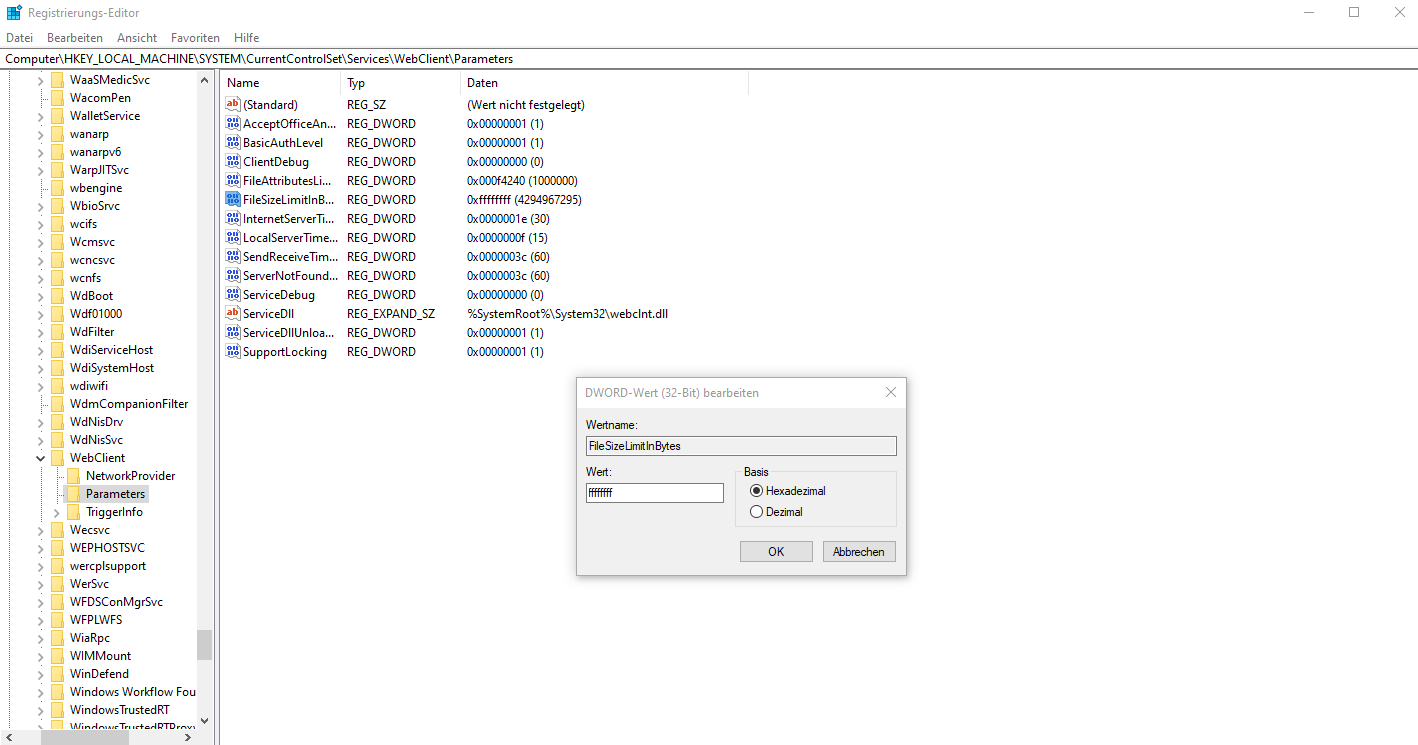Click the tree scrollbar down arrow
Viewport: 1418px width, 745px height.
tap(204, 720)
